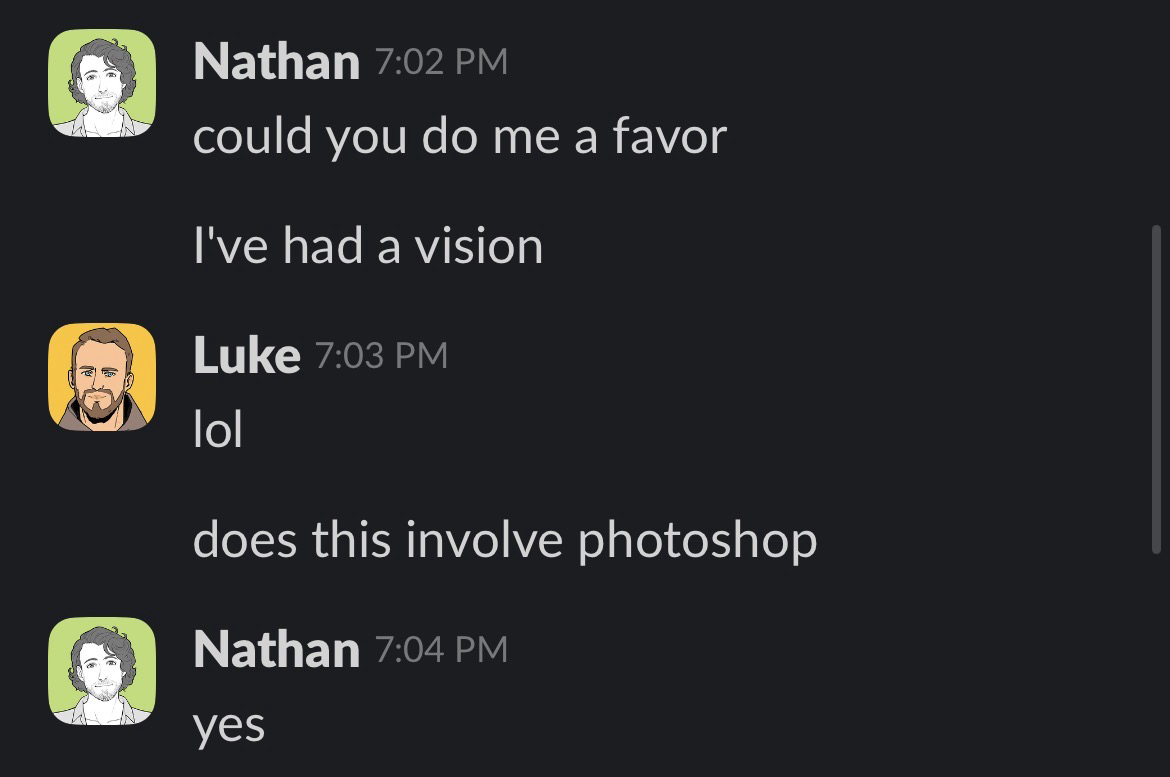
Task: Click the conversation scrollbar thumb
Action: [1157, 389]
